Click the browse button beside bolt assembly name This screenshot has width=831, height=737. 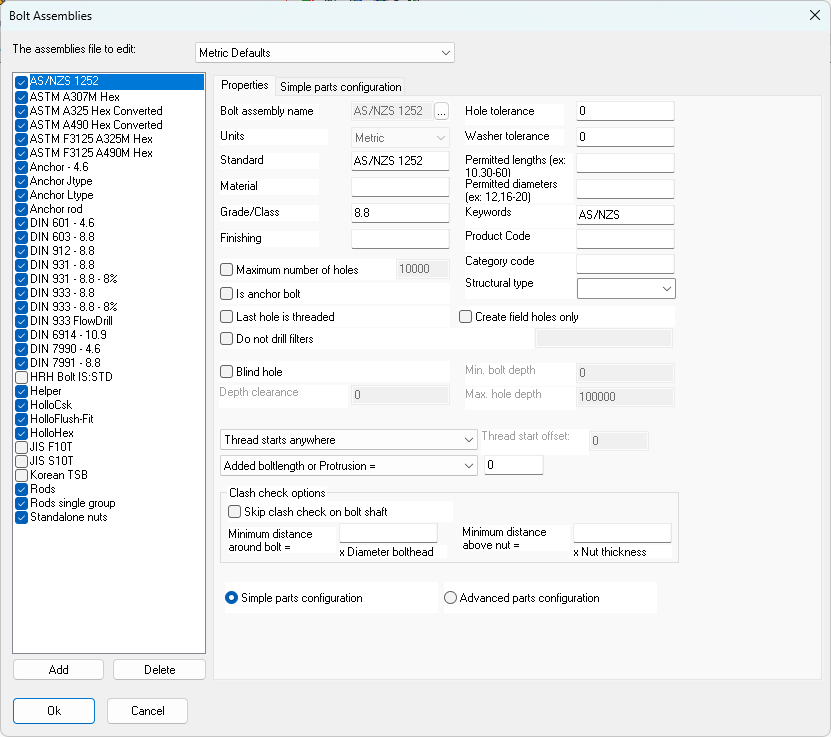point(441,112)
